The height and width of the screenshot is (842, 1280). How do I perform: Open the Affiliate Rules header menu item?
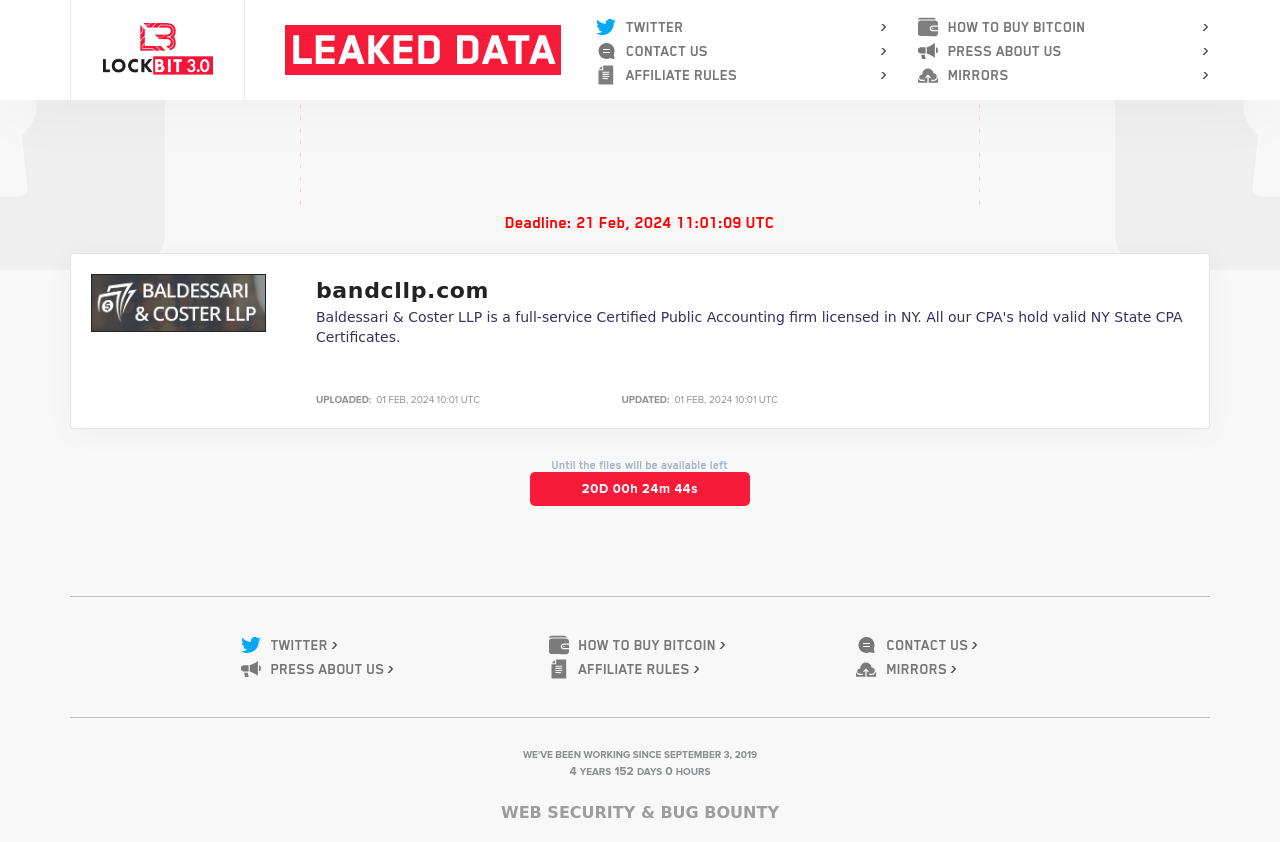[x=681, y=75]
